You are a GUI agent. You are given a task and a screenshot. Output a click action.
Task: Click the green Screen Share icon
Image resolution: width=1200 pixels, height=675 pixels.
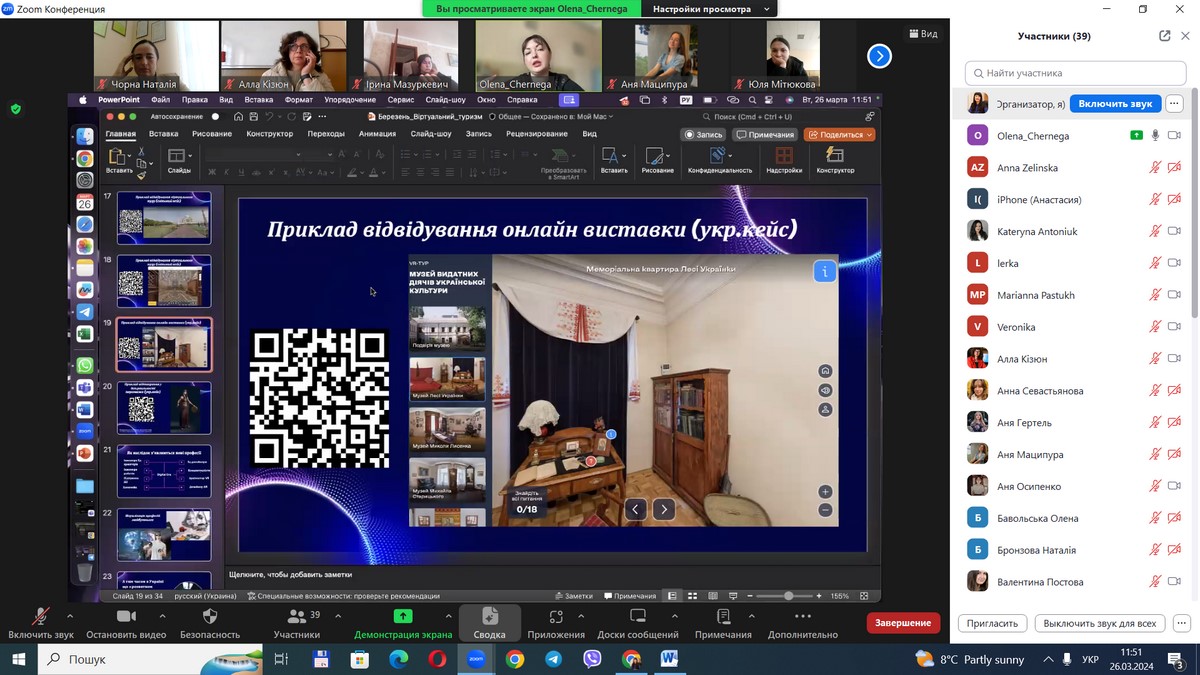coord(403,616)
